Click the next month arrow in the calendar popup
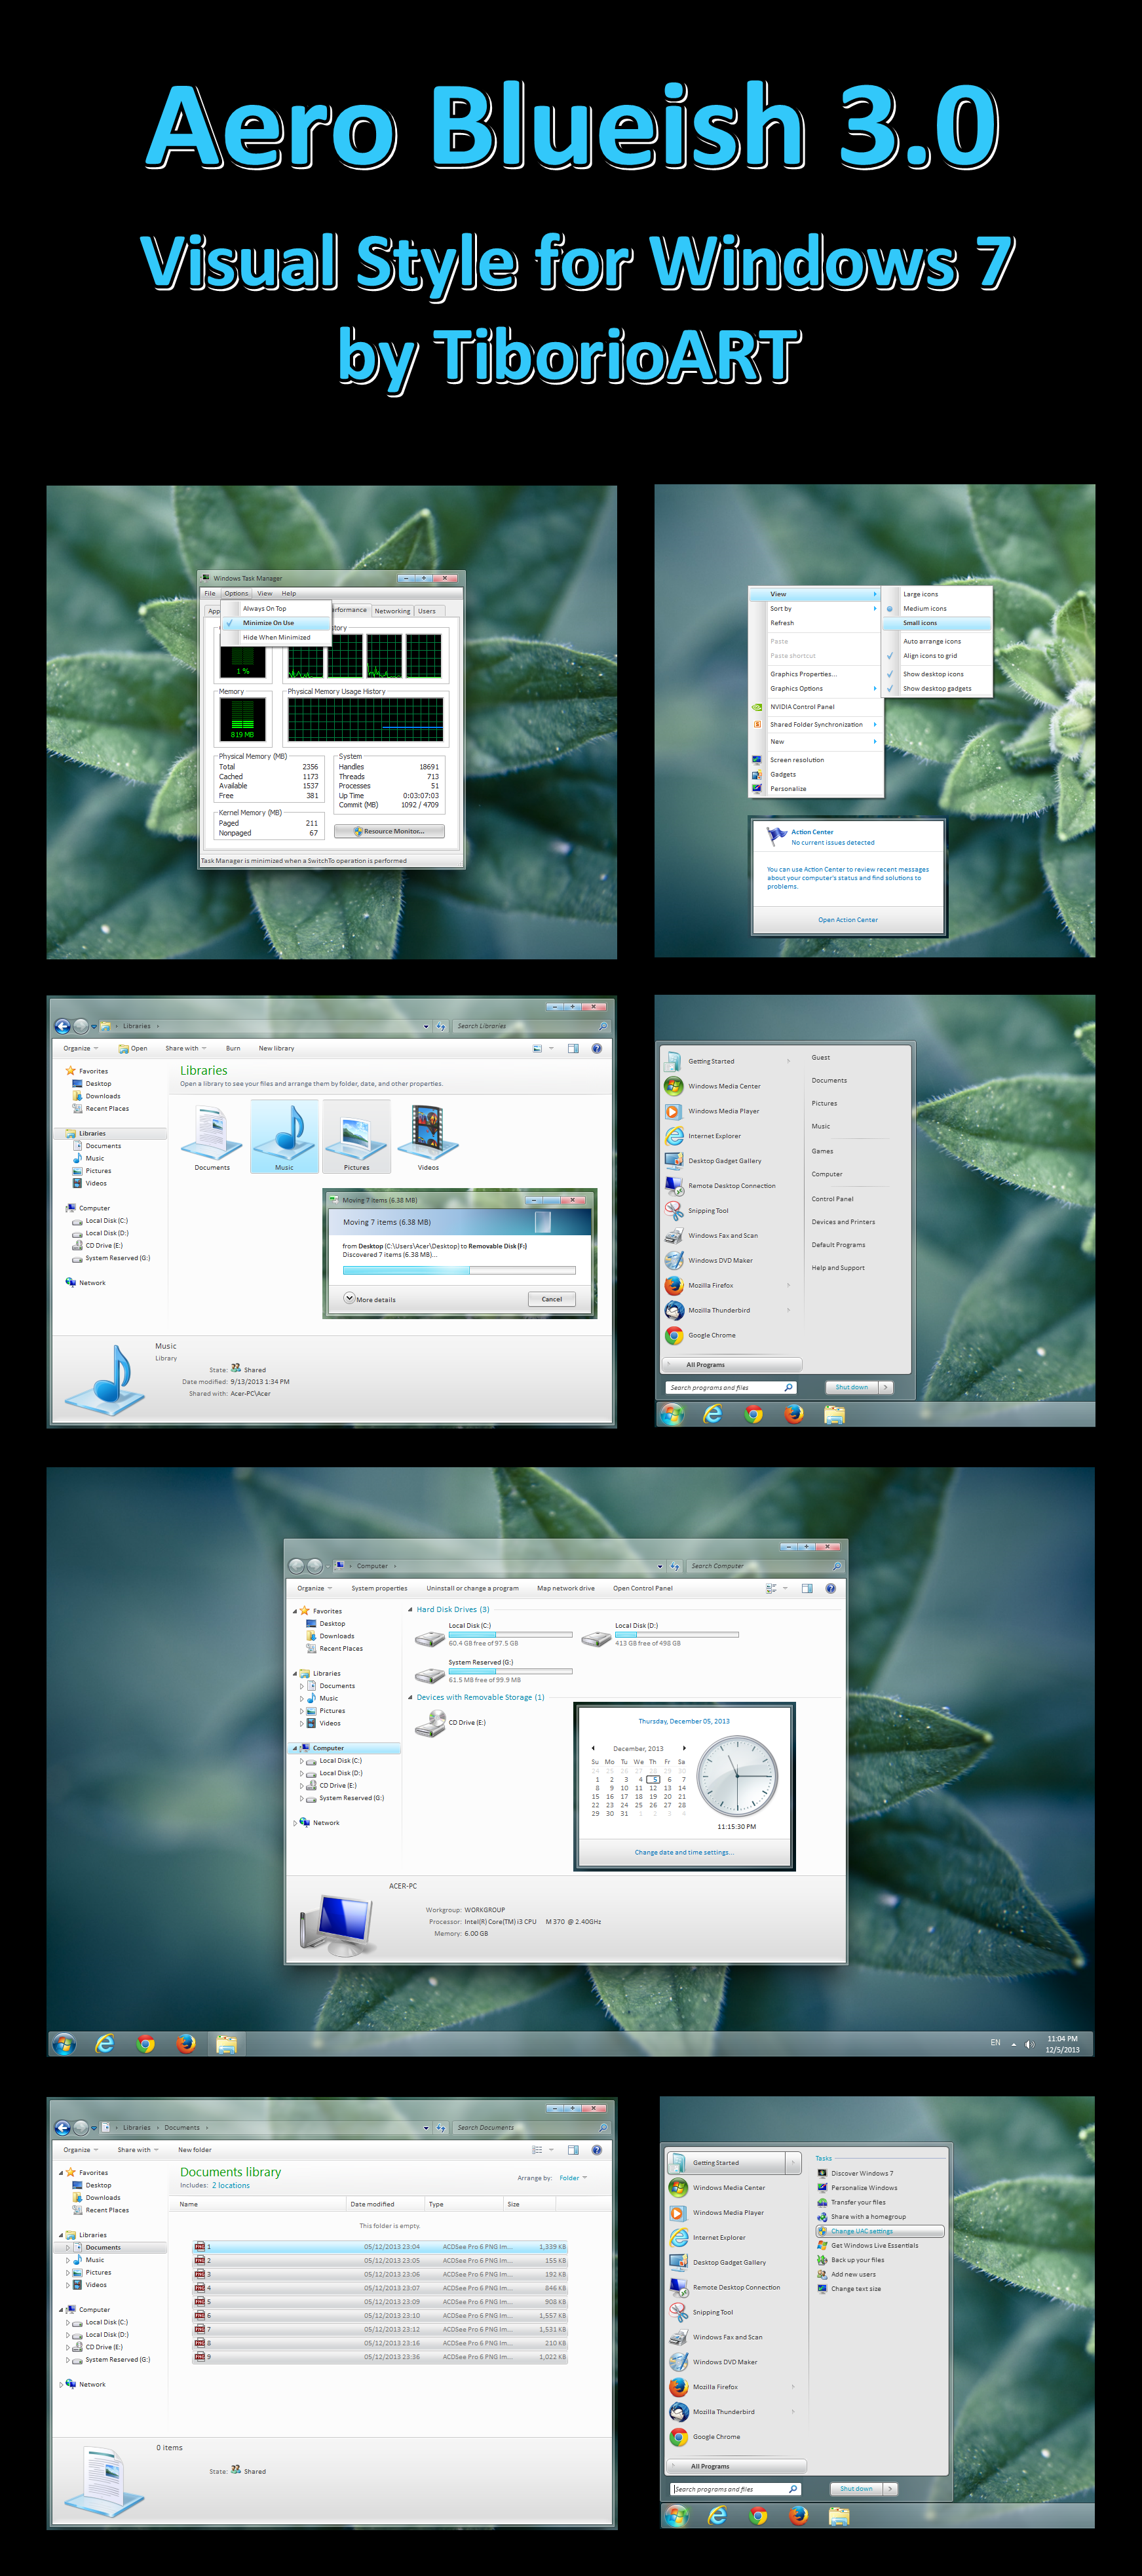The height and width of the screenshot is (2576, 1142). [684, 1749]
